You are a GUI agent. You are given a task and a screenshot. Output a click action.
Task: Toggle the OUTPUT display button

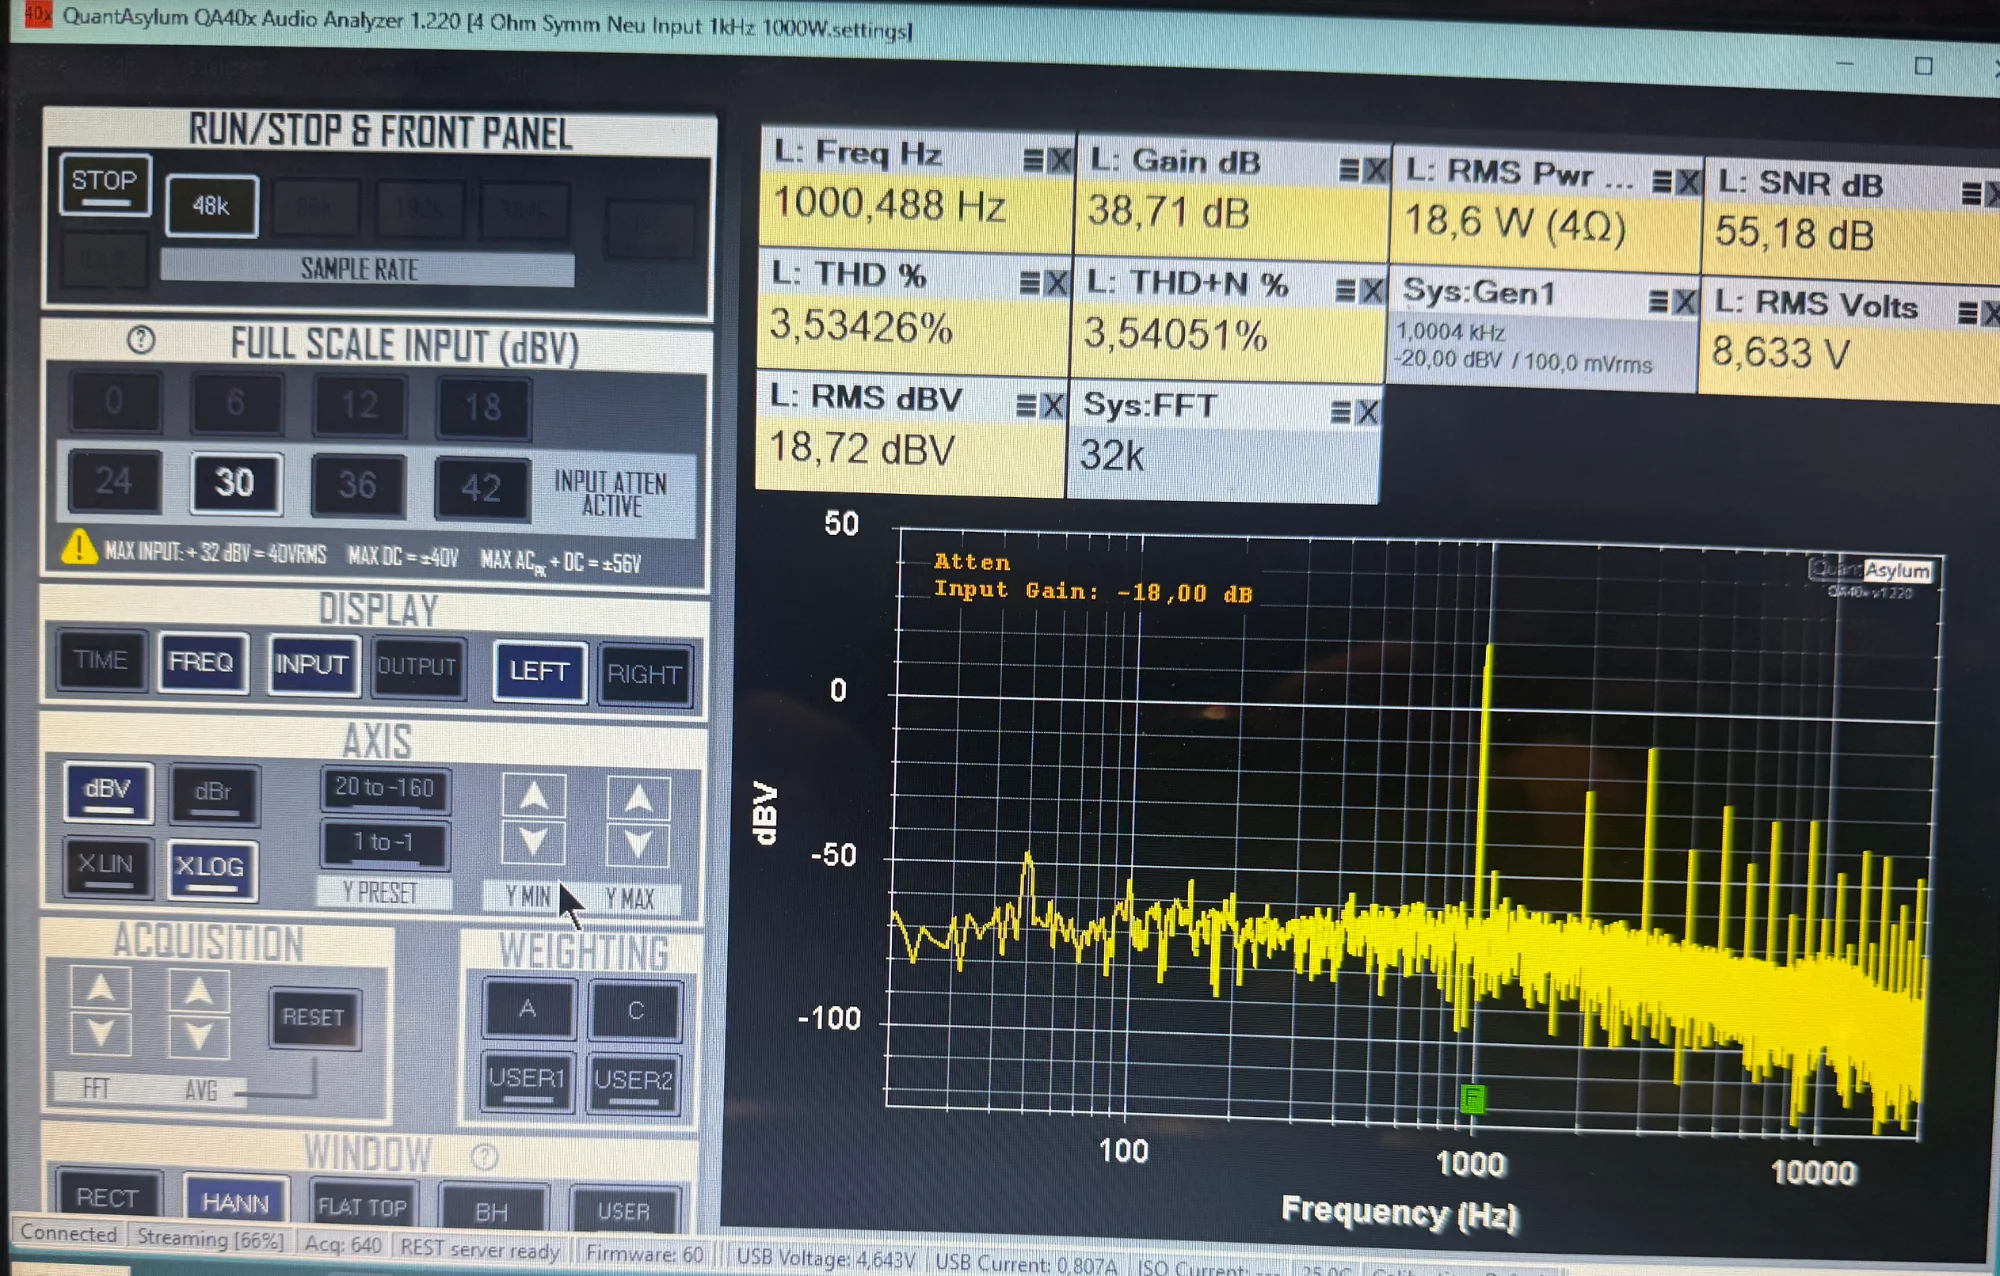coord(418,668)
